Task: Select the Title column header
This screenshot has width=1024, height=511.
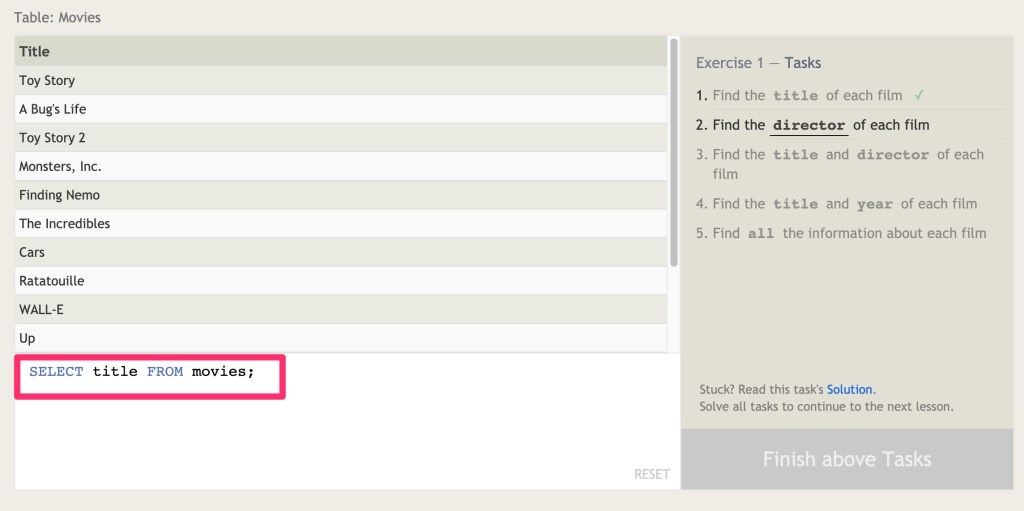Action: [x=340, y=51]
